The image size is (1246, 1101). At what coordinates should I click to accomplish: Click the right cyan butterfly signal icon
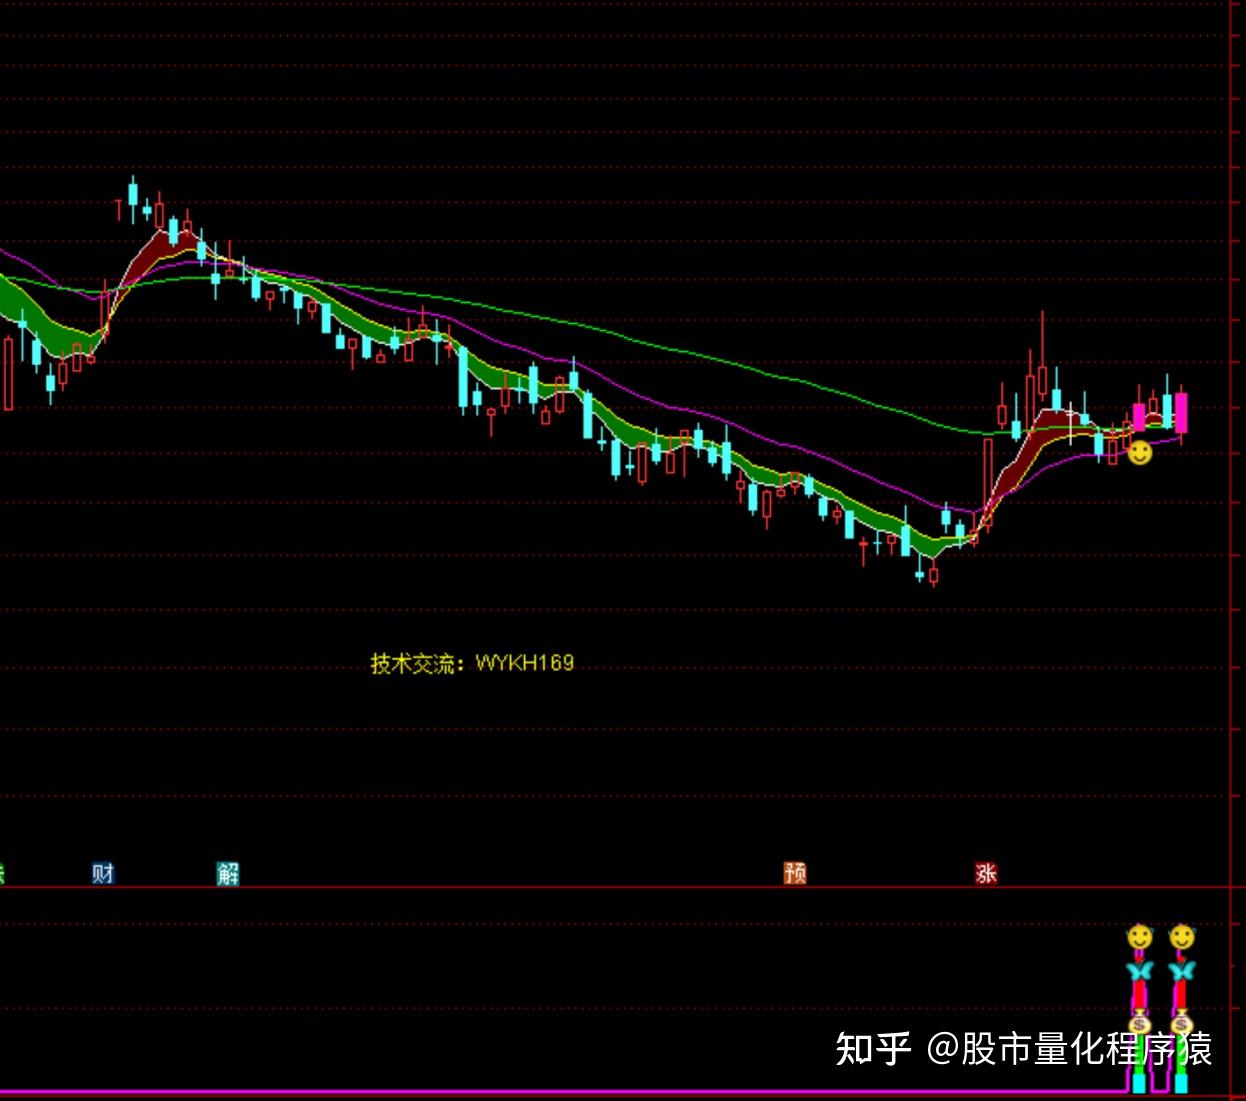tap(1181, 970)
